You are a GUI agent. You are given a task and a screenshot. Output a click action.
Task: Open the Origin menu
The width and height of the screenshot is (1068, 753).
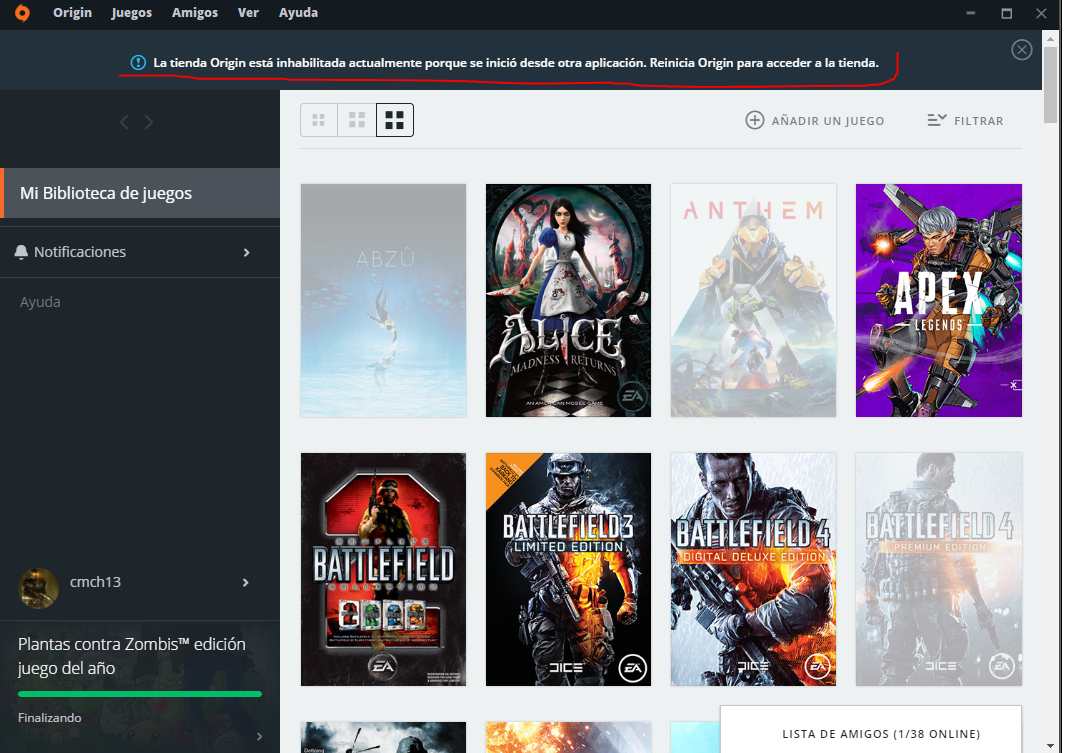tap(72, 13)
